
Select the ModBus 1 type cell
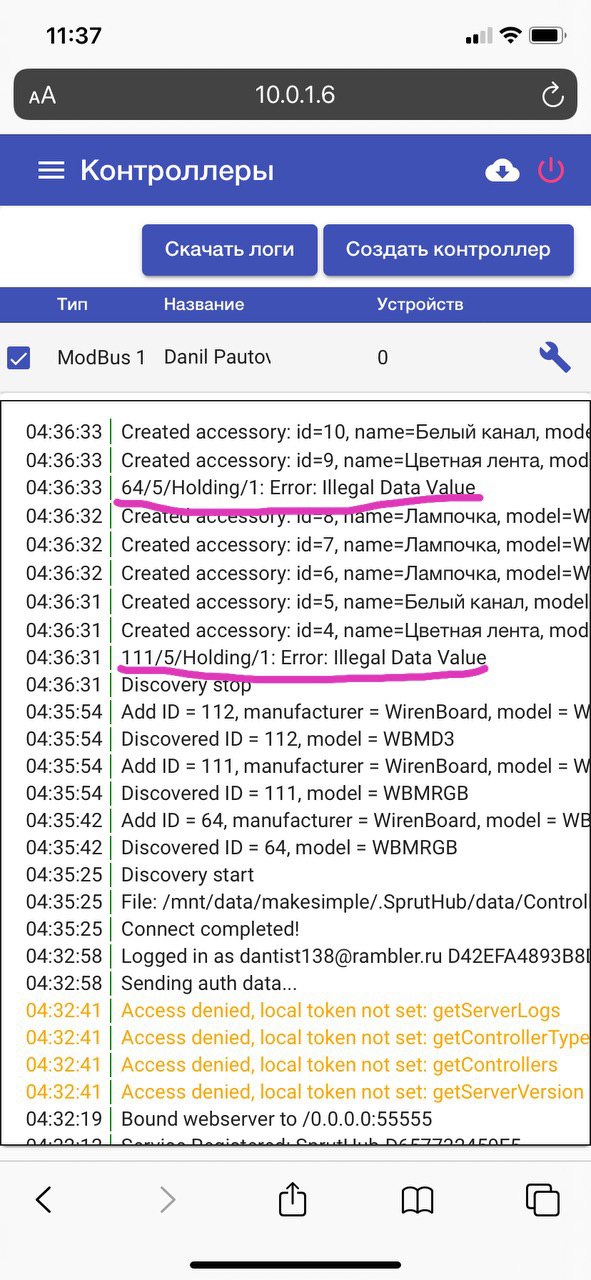pyautogui.click(x=101, y=357)
